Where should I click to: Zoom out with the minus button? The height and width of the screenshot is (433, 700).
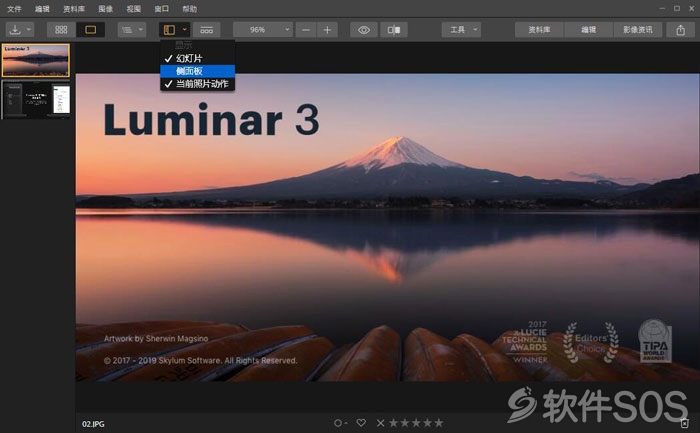point(306,30)
